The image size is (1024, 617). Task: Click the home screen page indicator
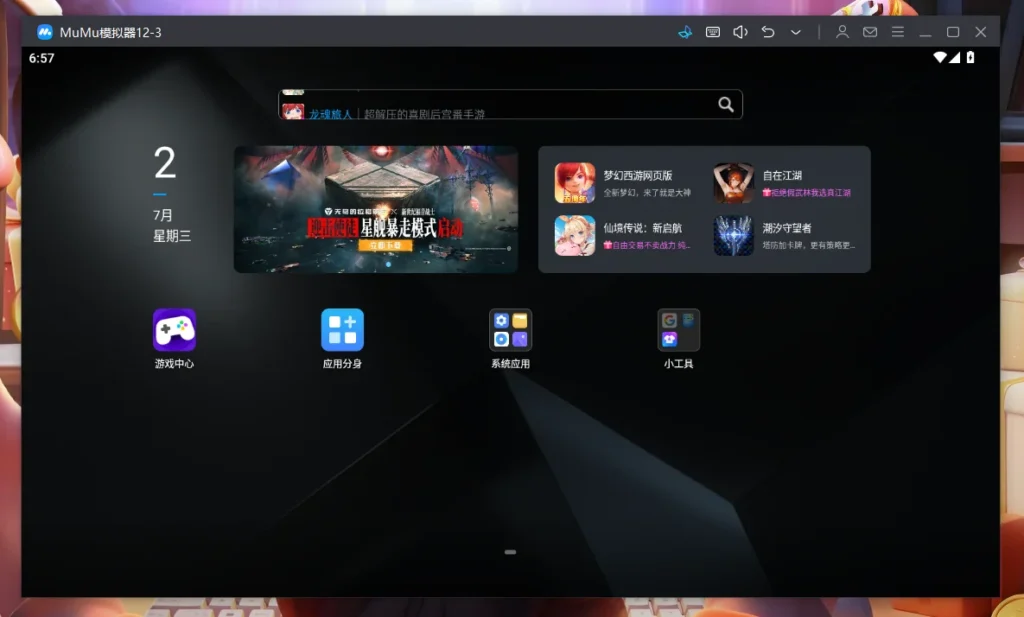coord(510,552)
